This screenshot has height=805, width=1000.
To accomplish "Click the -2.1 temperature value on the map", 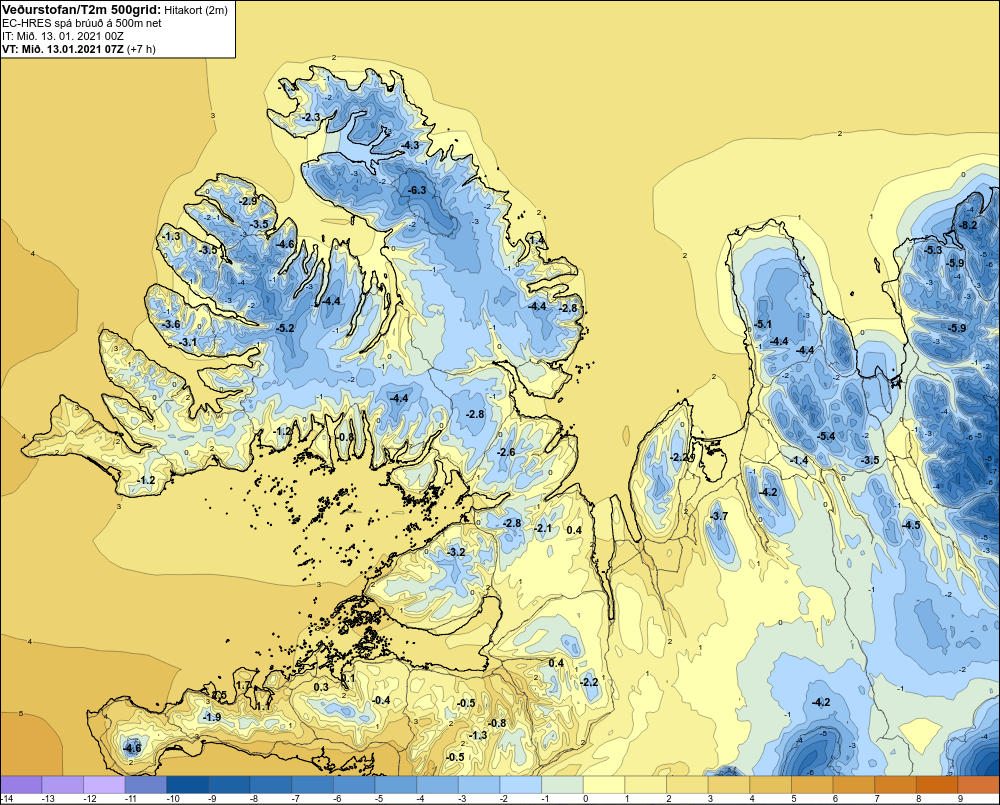I will coord(542,528).
